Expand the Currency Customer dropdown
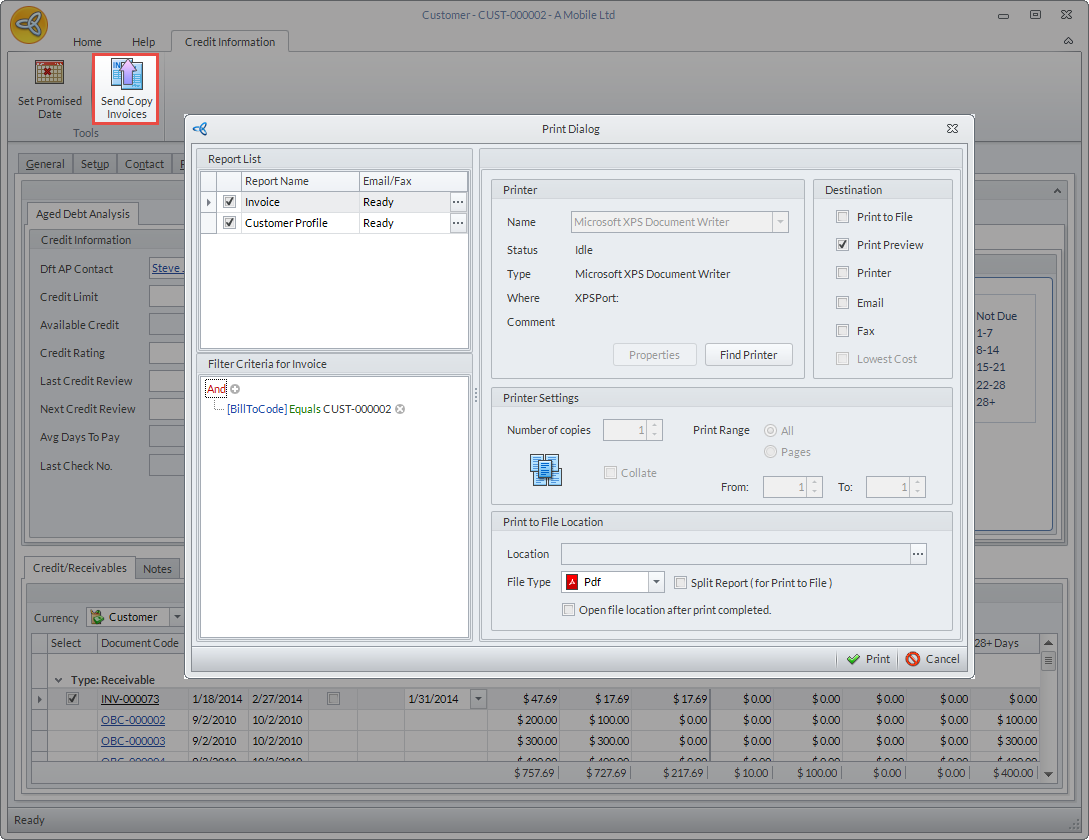Viewport: 1089px width, 840px height. [176, 617]
